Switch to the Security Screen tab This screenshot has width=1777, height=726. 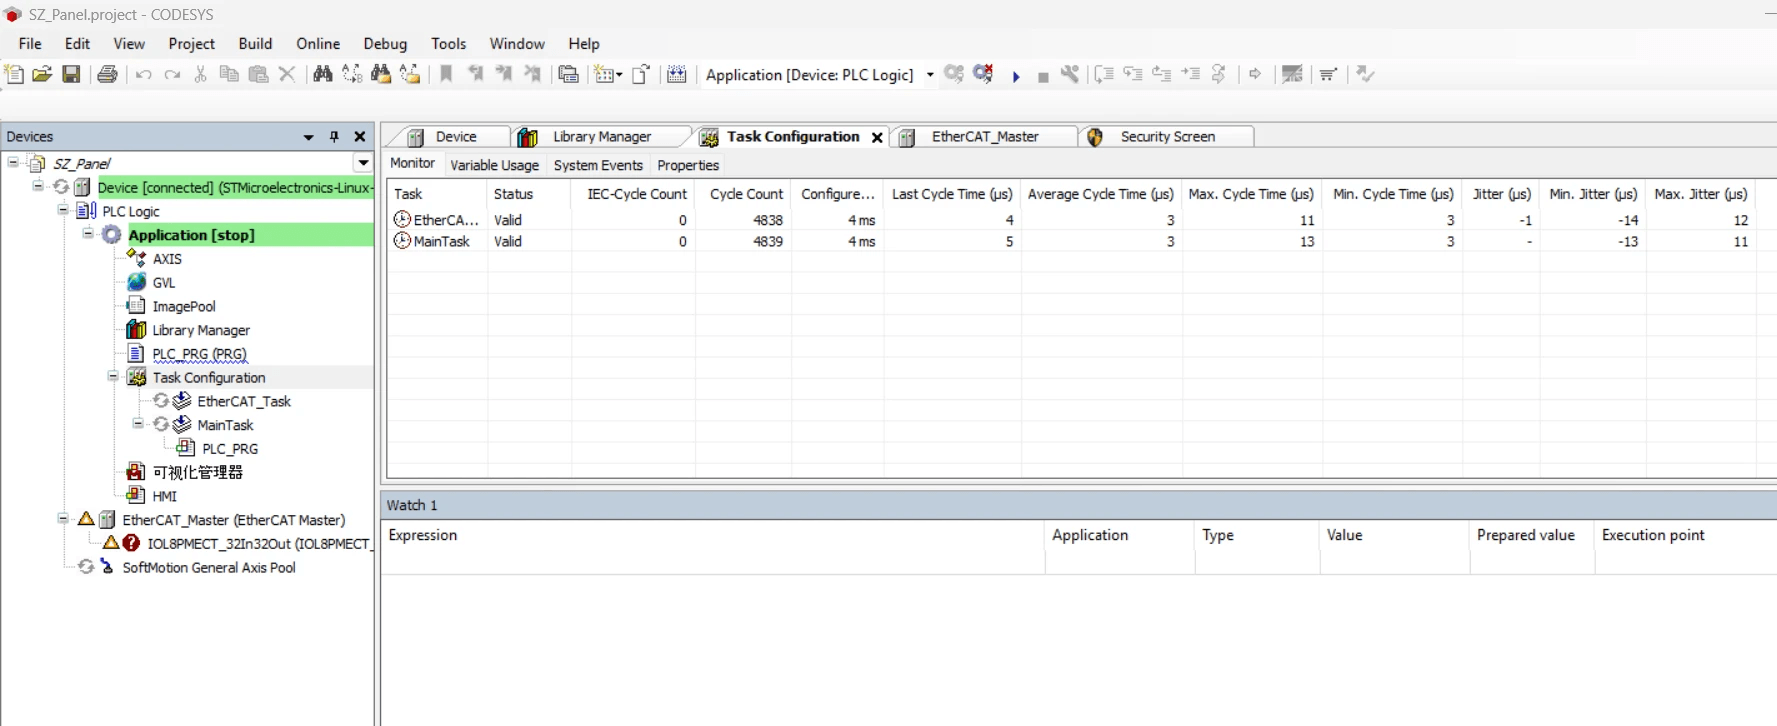[x=1166, y=137]
